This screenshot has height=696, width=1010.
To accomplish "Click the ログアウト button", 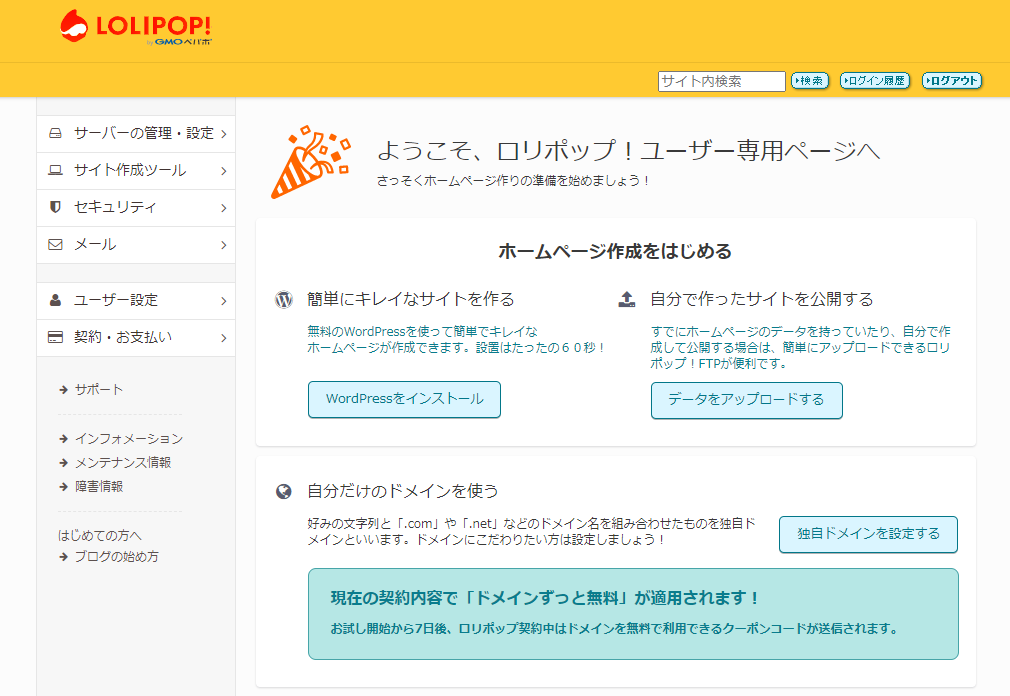I will (x=952, y=80).
